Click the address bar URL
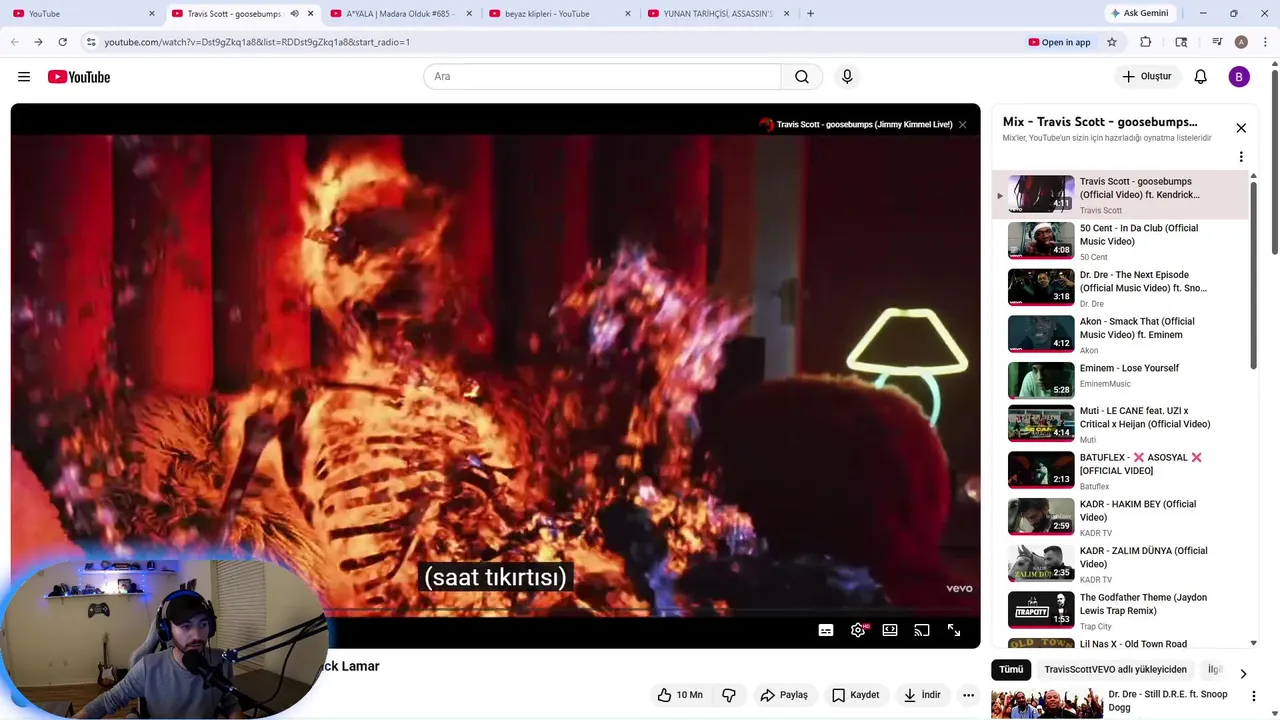The width and height of the screenshot is (1280, 720). coord(257,42)
